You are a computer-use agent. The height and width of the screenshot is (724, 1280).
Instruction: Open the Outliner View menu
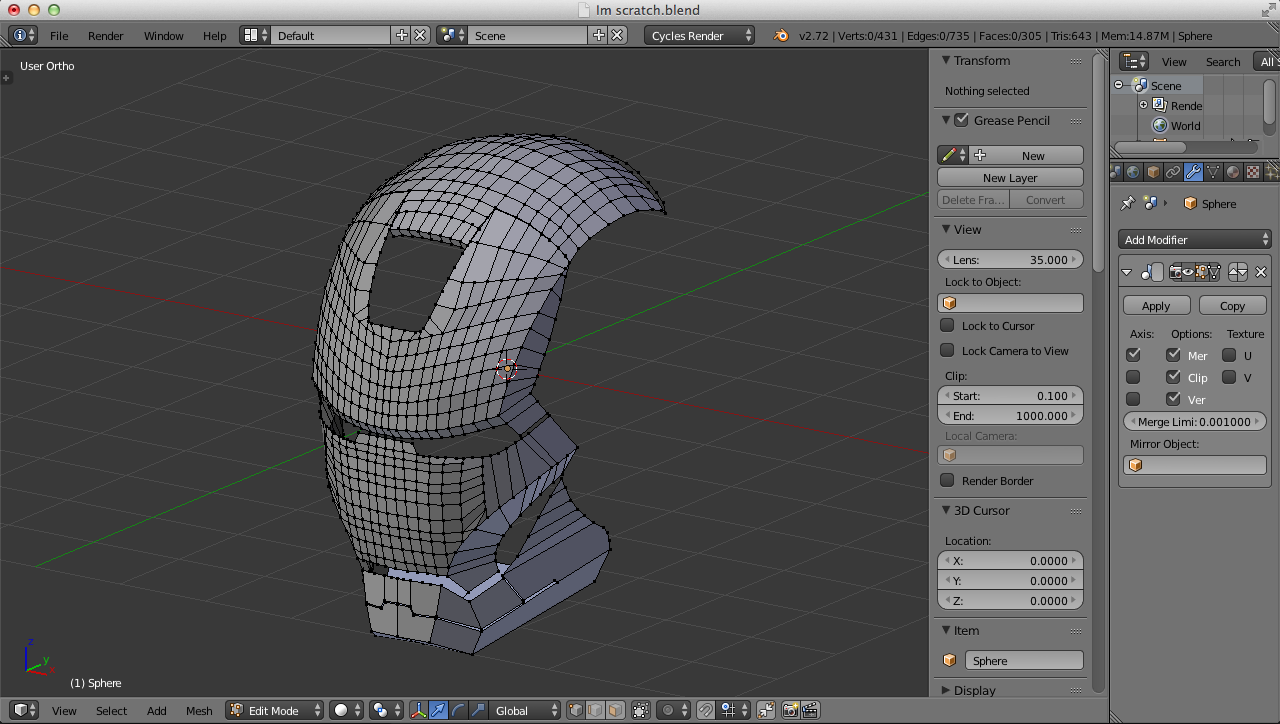(x=1174, y=61)
